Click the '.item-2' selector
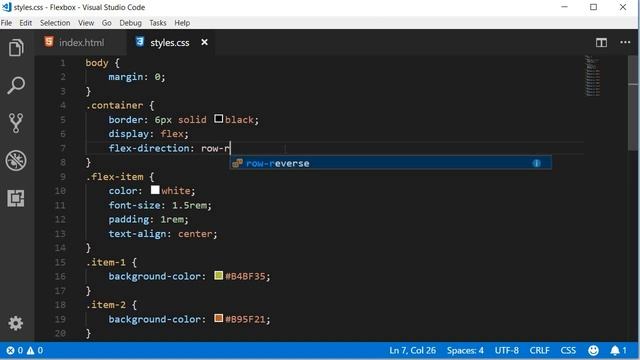Viewport: 640px width, 360px height. click(x=106, y=305)
